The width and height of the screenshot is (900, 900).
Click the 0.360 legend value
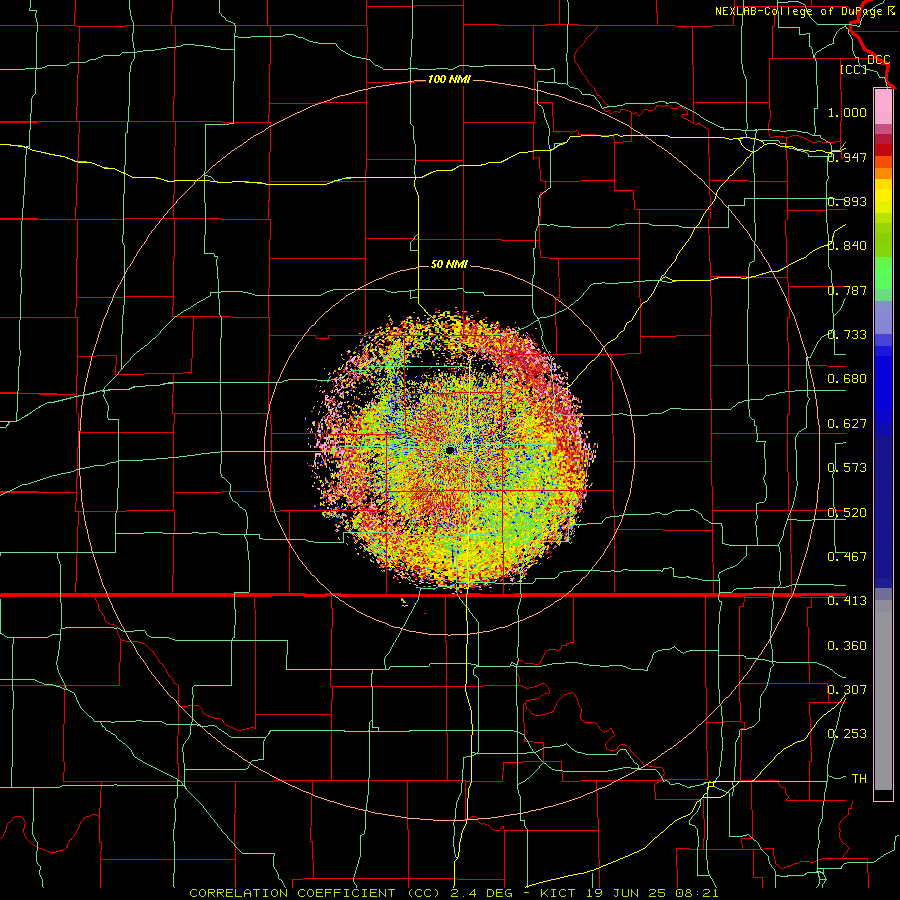pyautogui.click(x=847, y=646)
